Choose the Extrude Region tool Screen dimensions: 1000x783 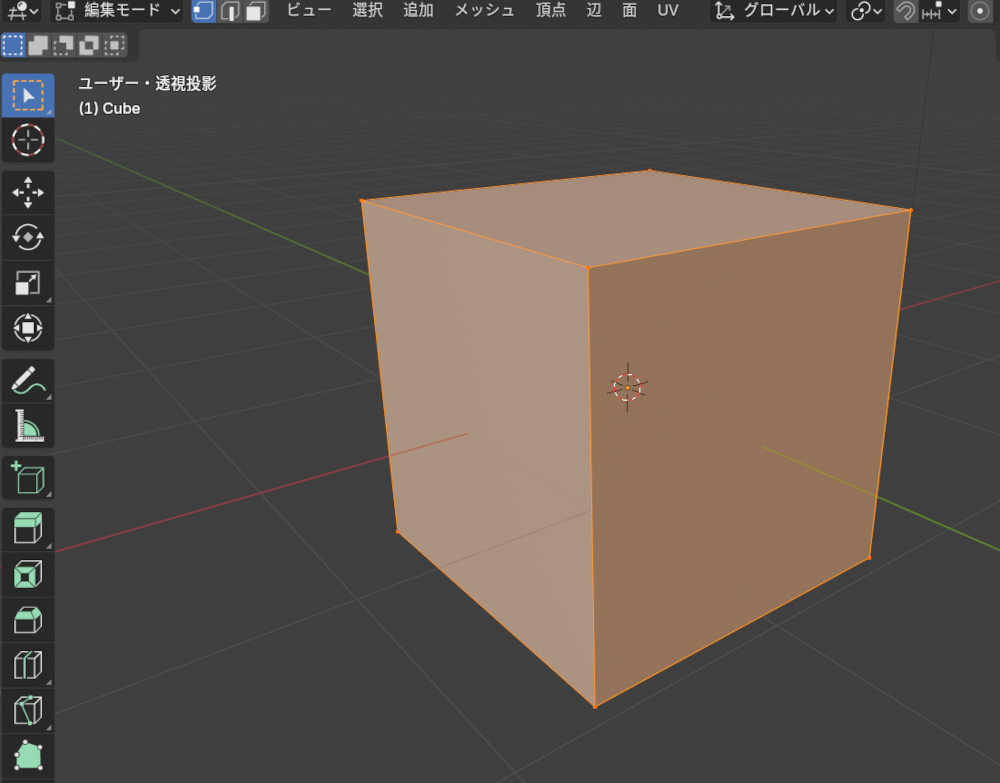click(27, 527)
